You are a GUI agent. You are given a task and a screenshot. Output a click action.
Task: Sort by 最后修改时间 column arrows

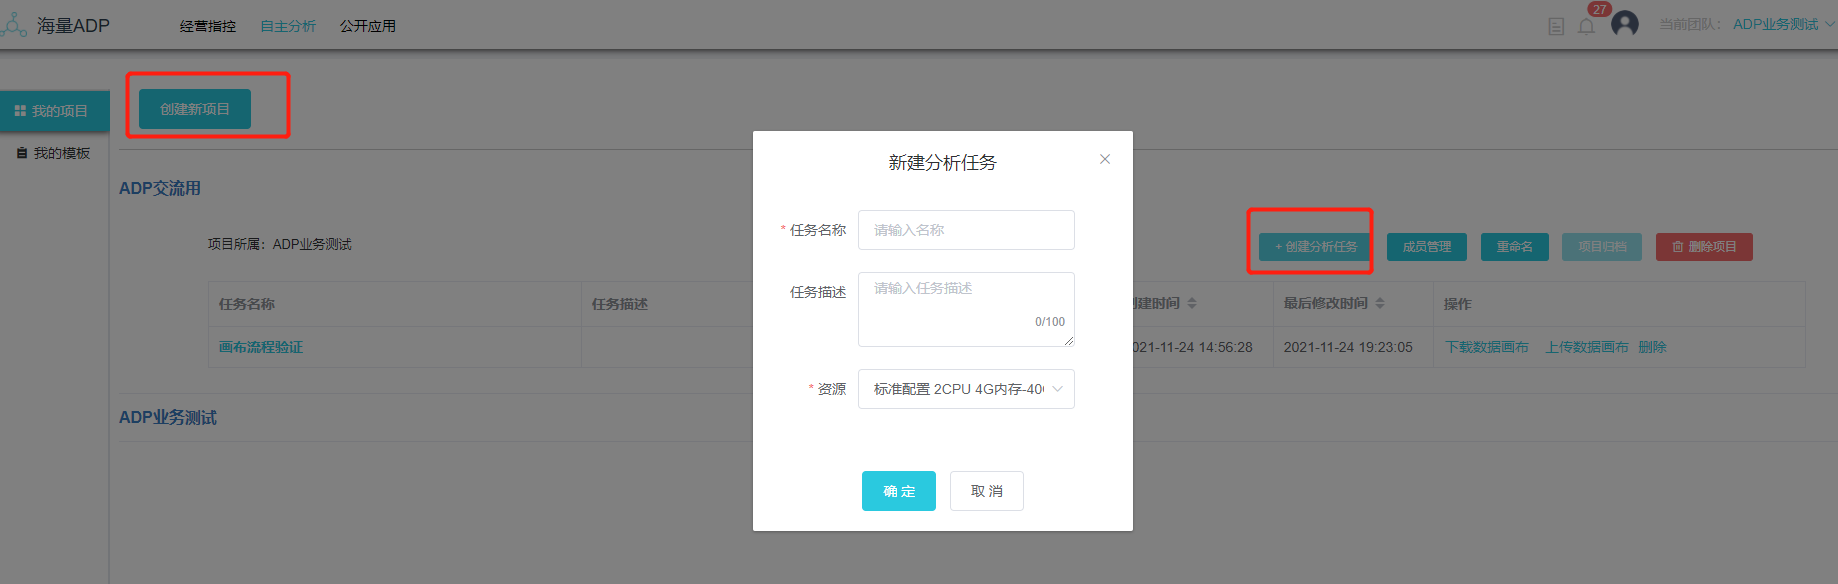(x=1380, y=303)
